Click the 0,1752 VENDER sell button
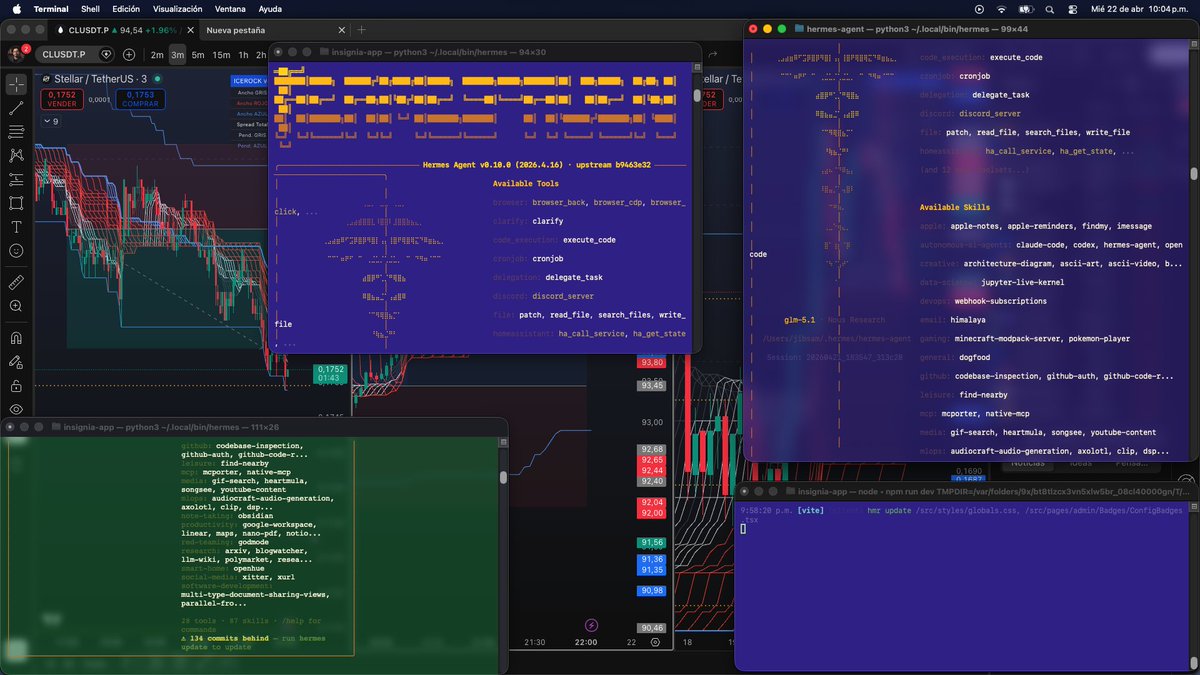Screen dimensions: 1200x675 tap(61, 99)
